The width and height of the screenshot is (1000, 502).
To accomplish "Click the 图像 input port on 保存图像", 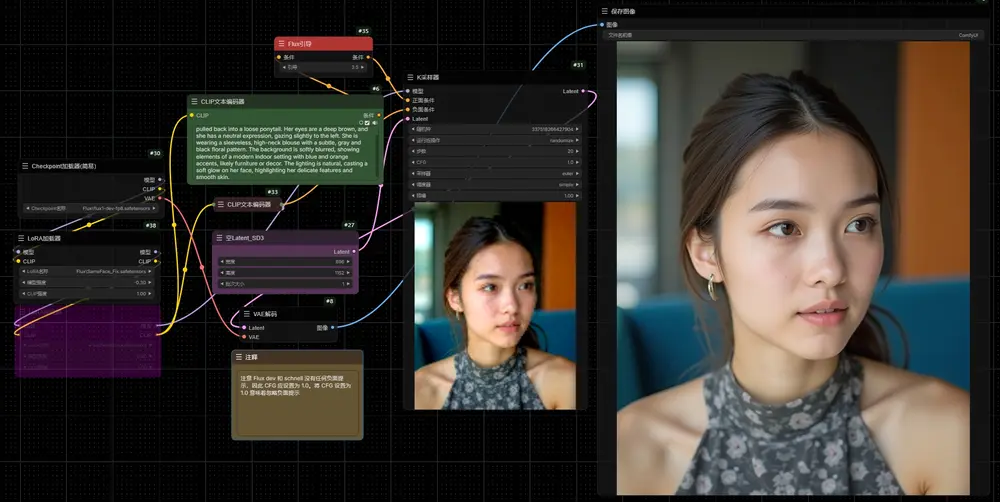I will (x=602, y=25).
